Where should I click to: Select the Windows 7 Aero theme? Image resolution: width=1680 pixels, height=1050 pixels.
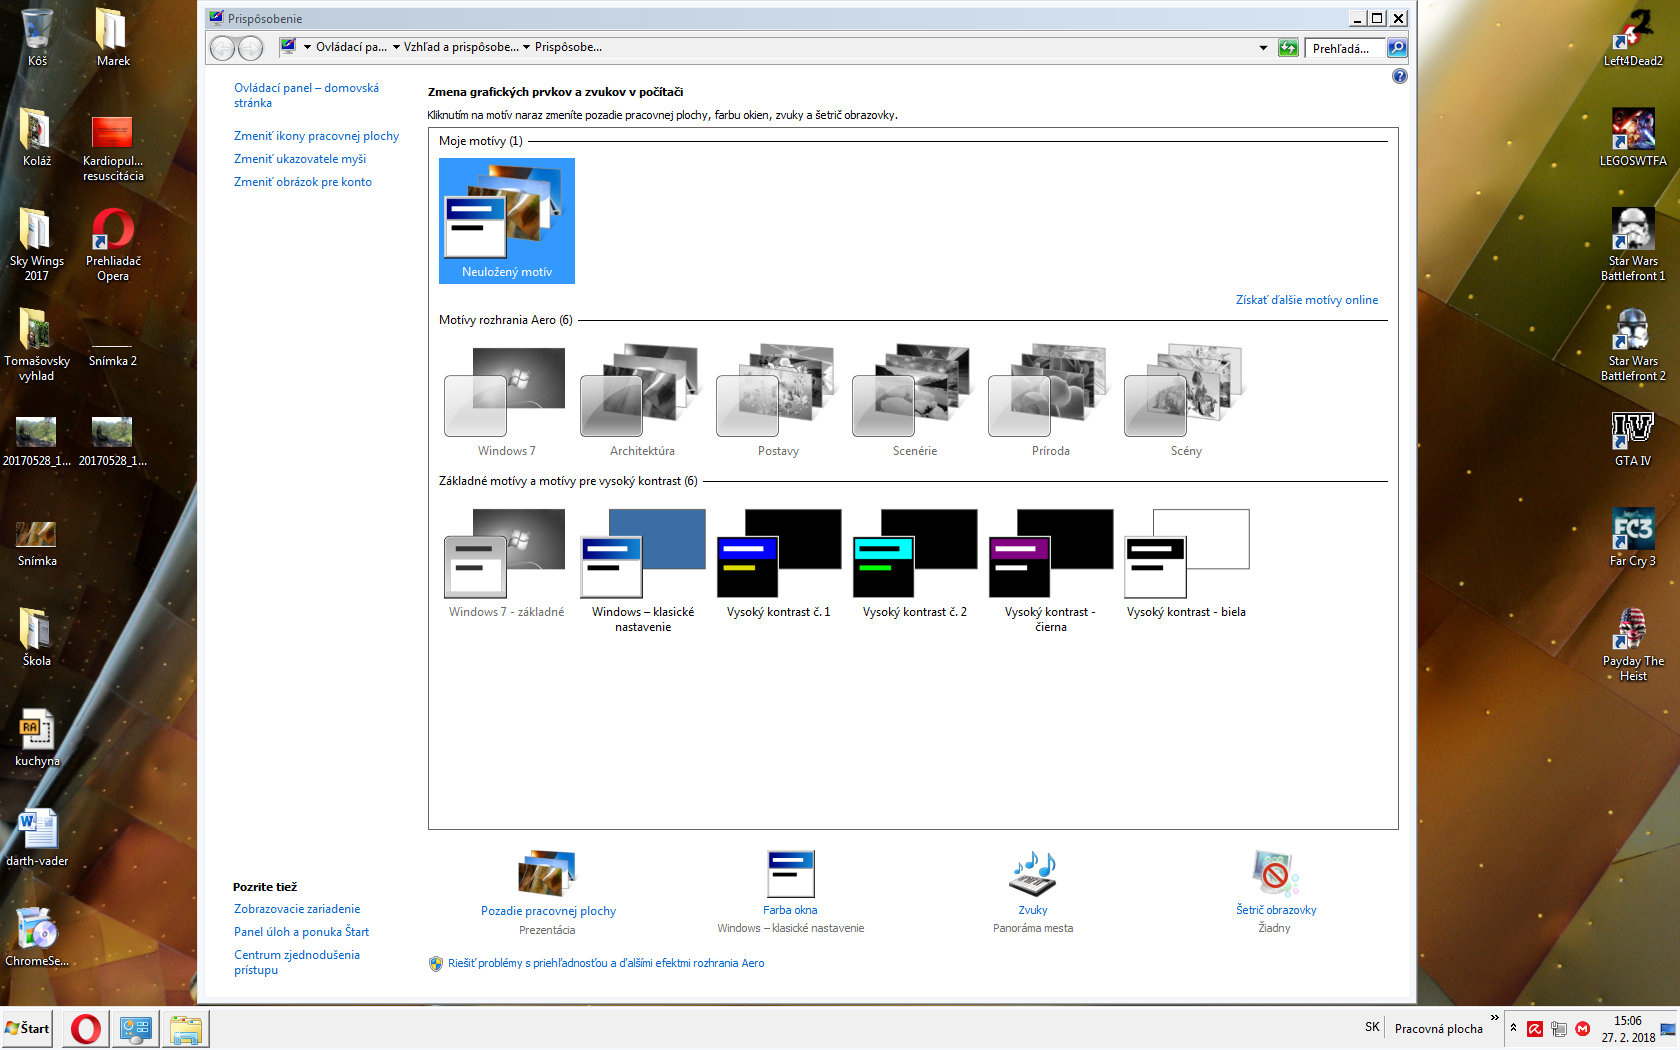point(507,401)
